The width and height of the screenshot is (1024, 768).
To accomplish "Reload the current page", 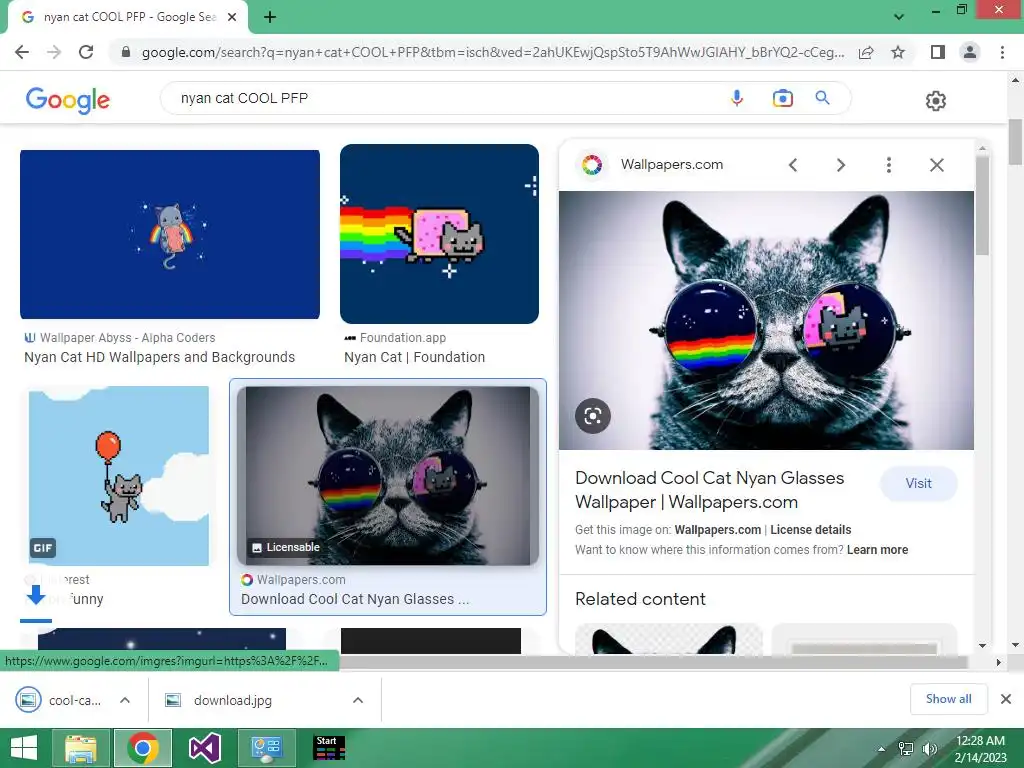I will (x=86, y=52).
